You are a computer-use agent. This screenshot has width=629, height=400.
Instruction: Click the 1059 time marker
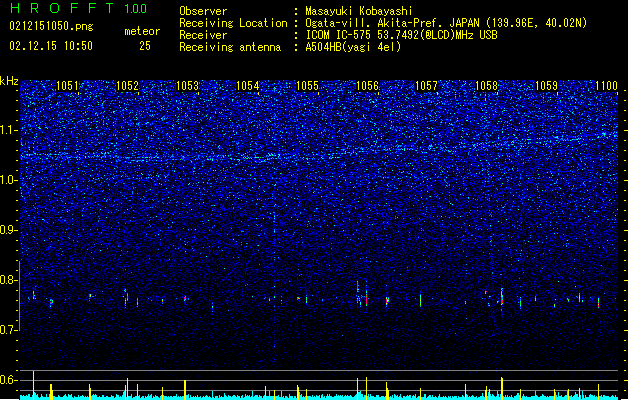[x=546, y=86]
